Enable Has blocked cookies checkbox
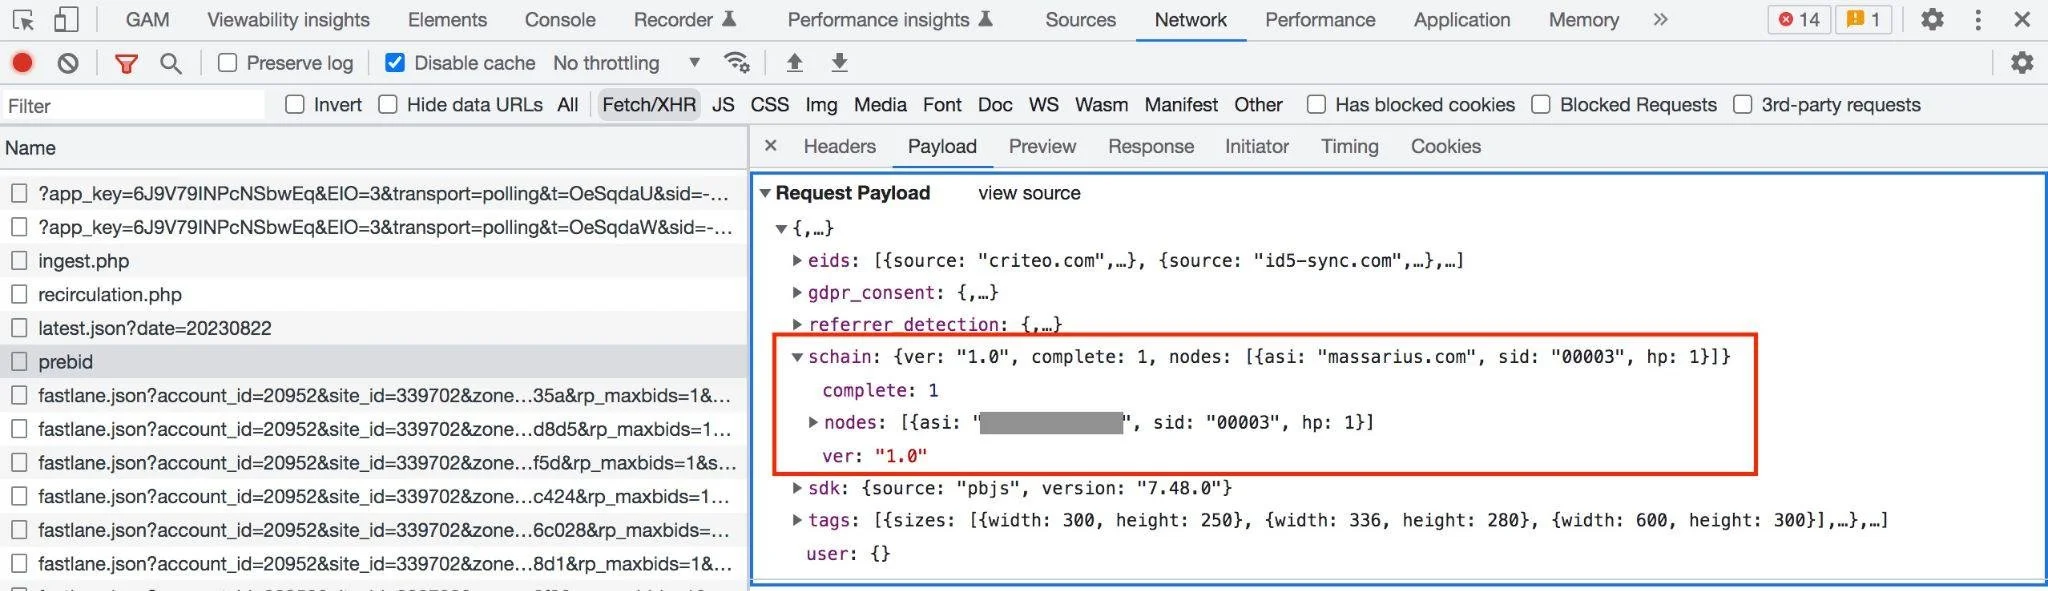Image resolution: width=2048 pixels, height=591 pixels. click(1317, 104)
